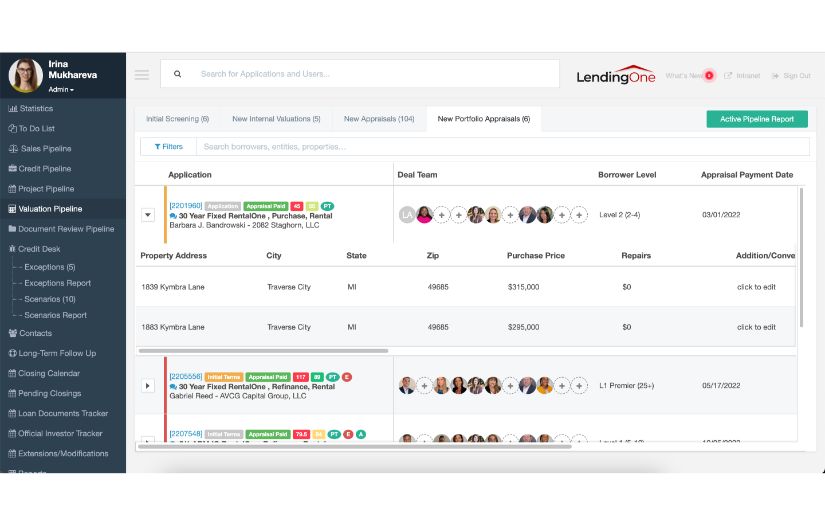Click the Appraisal Payment Date header

pos(747,175)
